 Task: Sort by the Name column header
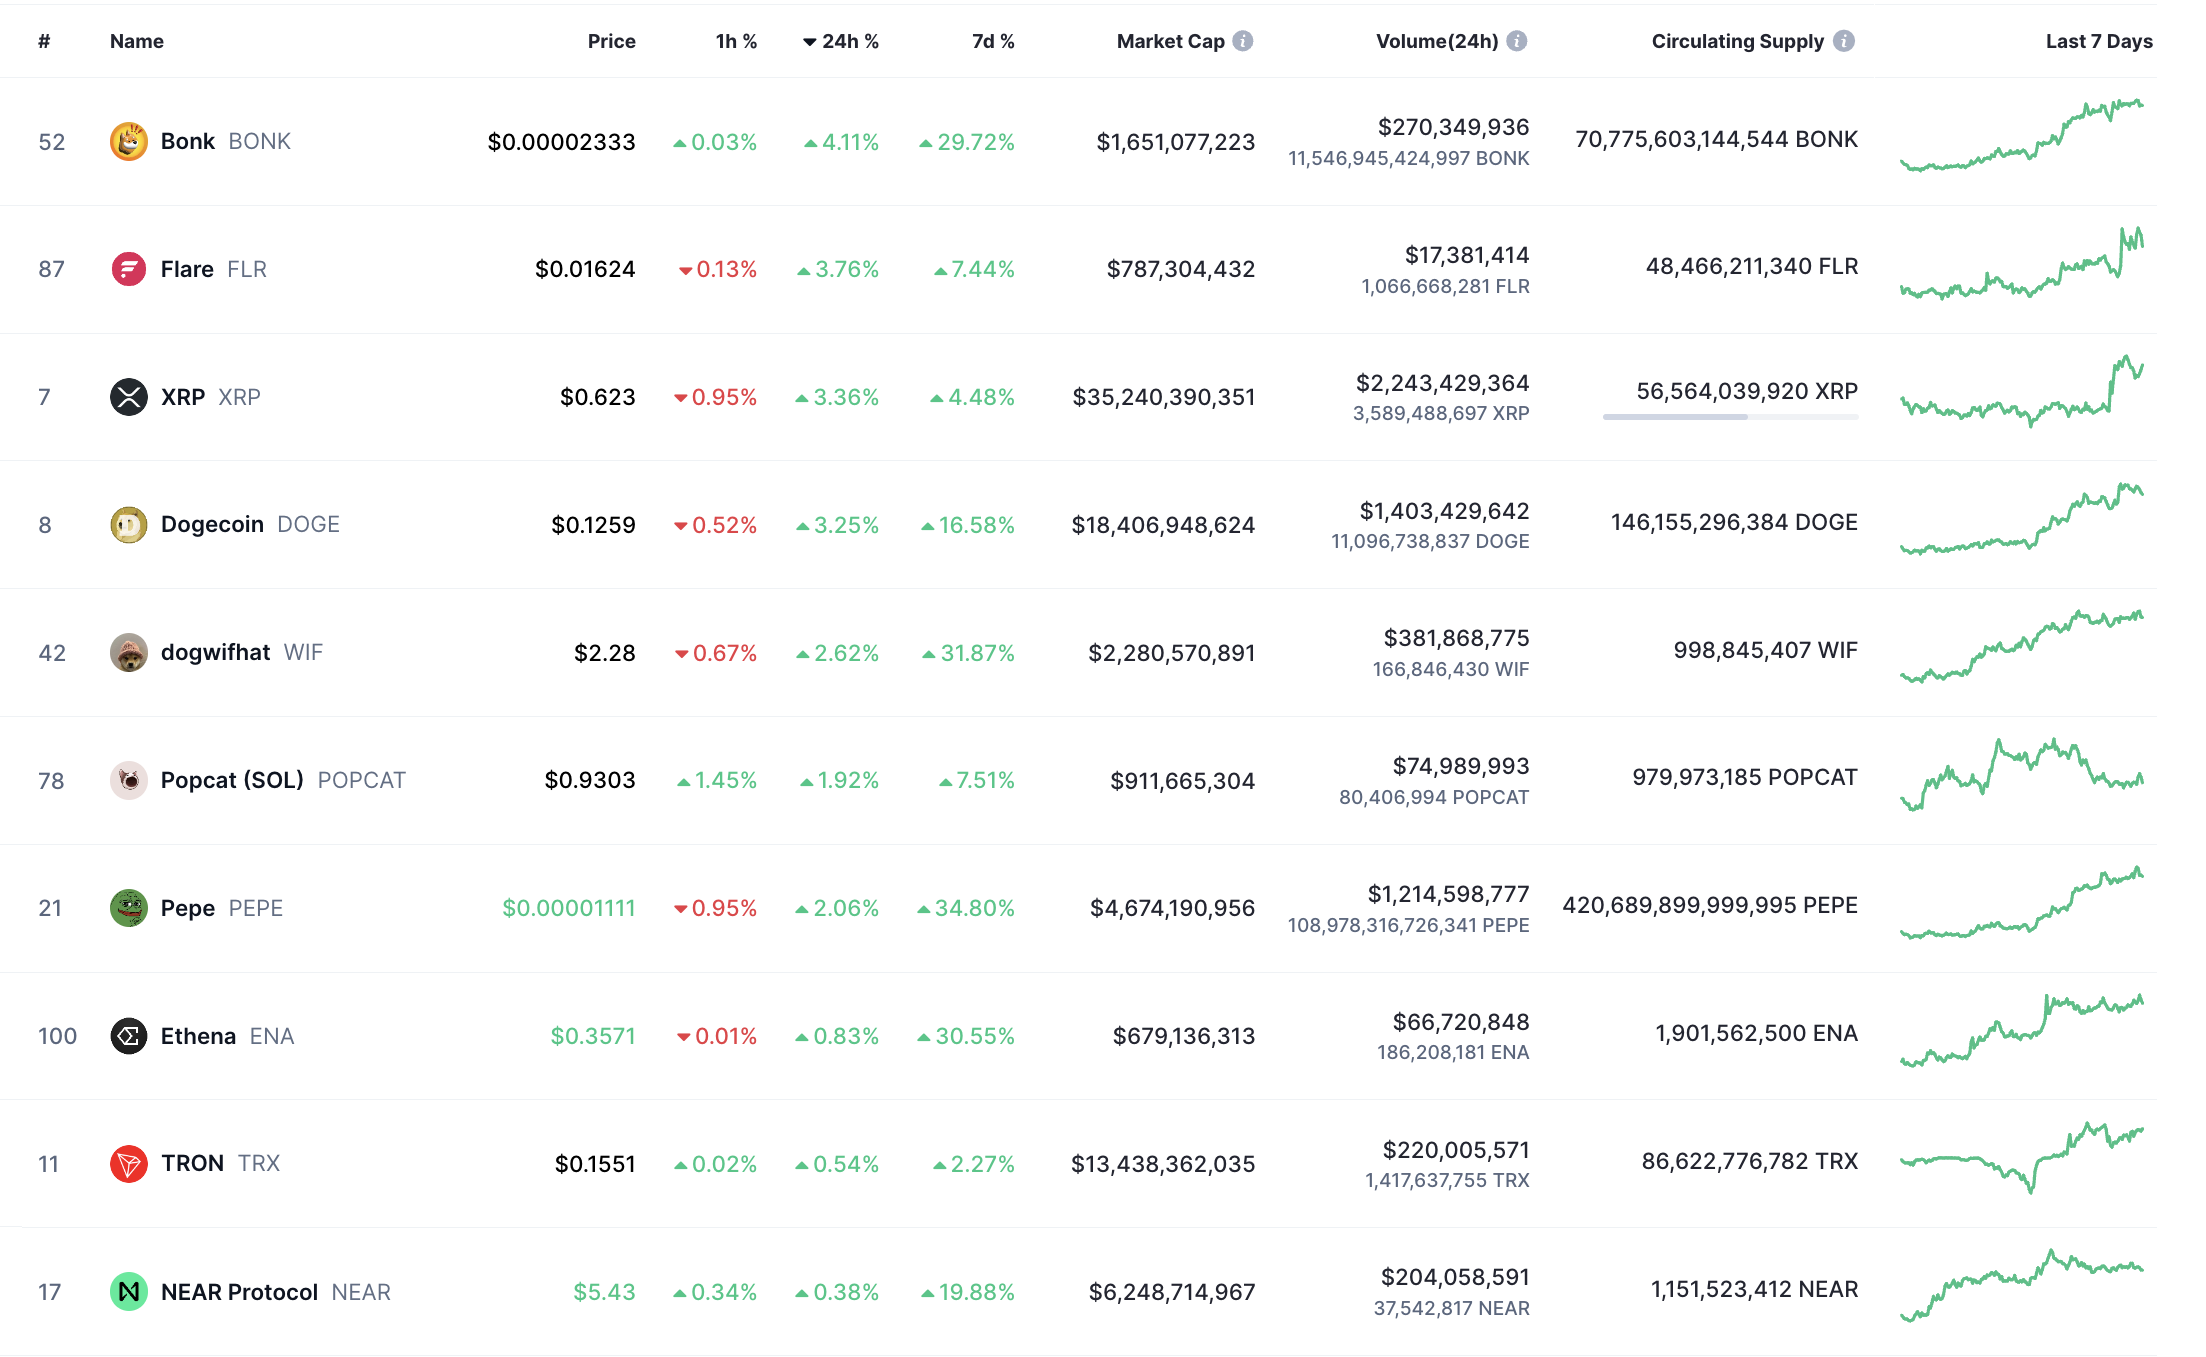tap(137, 42)
